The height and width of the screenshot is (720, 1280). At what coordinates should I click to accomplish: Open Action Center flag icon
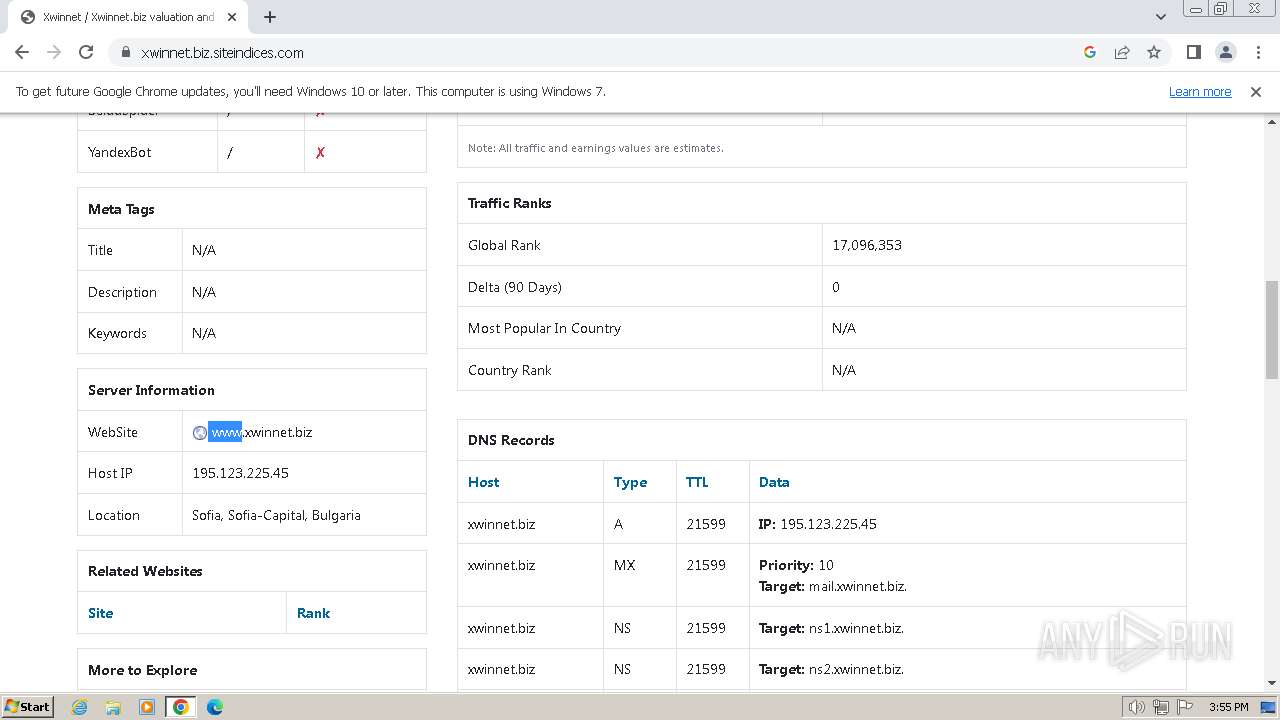[x=1184, y=707]
